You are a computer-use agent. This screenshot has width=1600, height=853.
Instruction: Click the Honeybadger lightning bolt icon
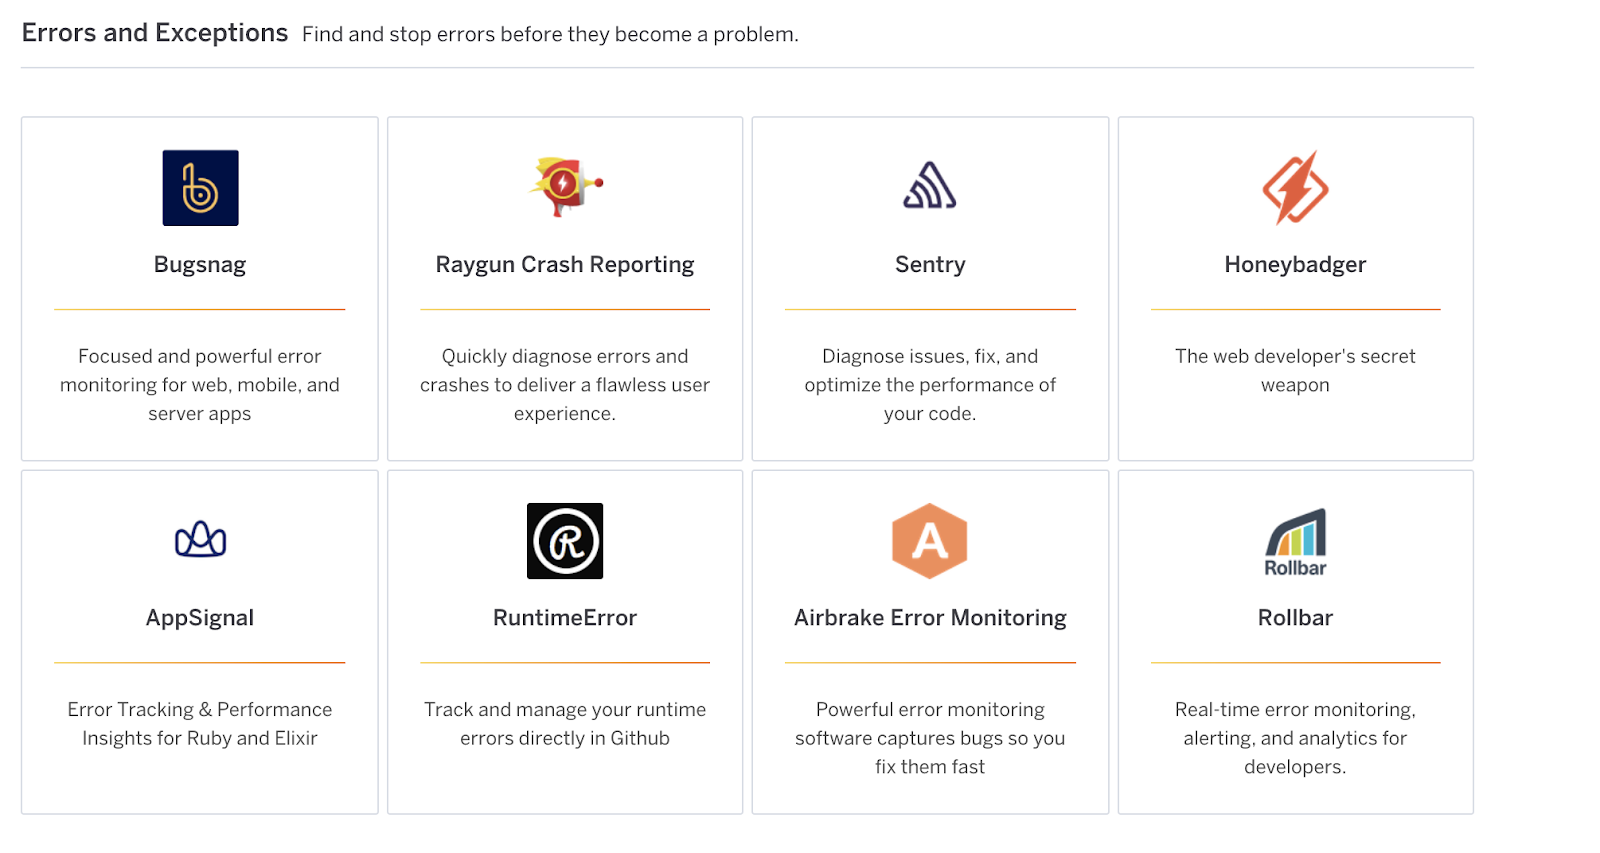(1295, 188)
